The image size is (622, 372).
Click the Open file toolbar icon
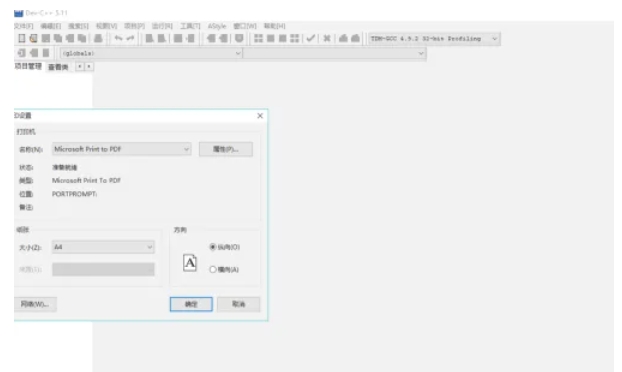coord(33,38)
